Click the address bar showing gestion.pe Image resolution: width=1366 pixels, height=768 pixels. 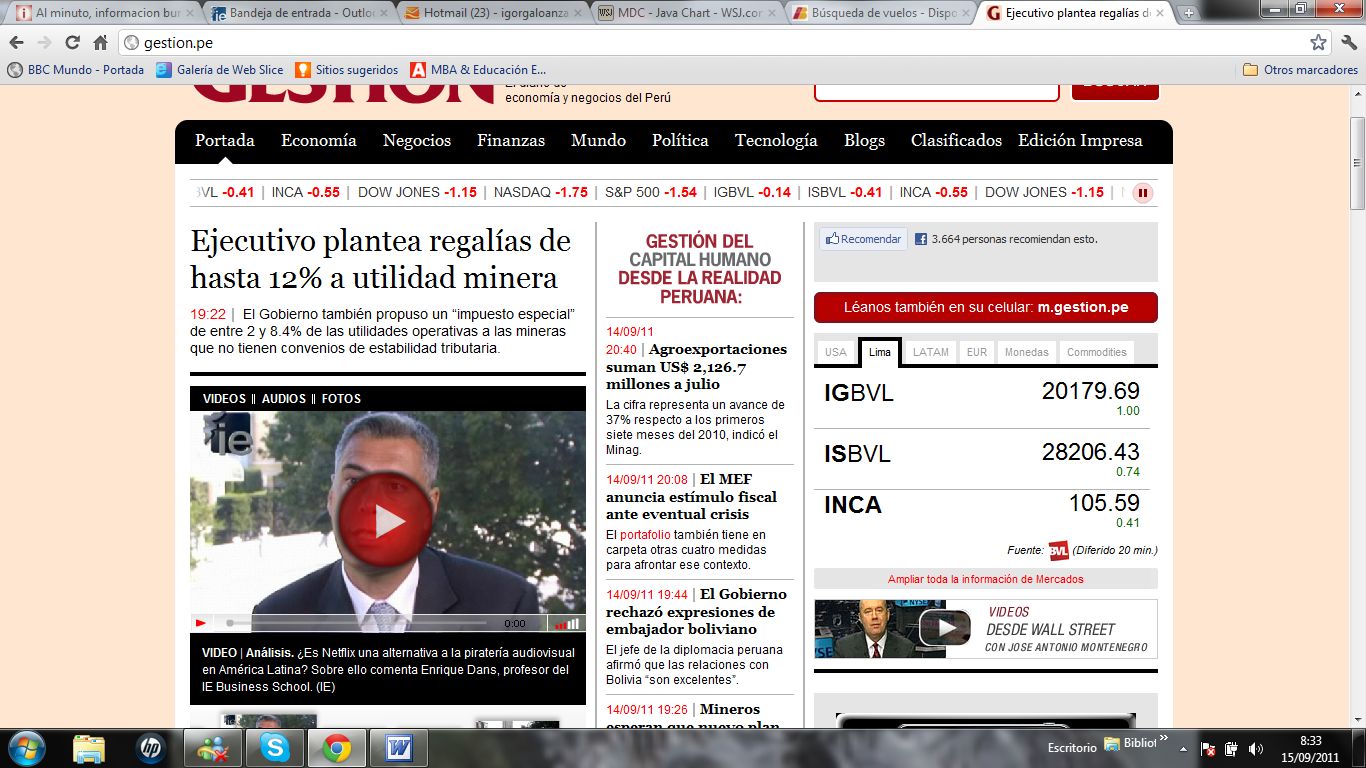[x=700, y=43]
